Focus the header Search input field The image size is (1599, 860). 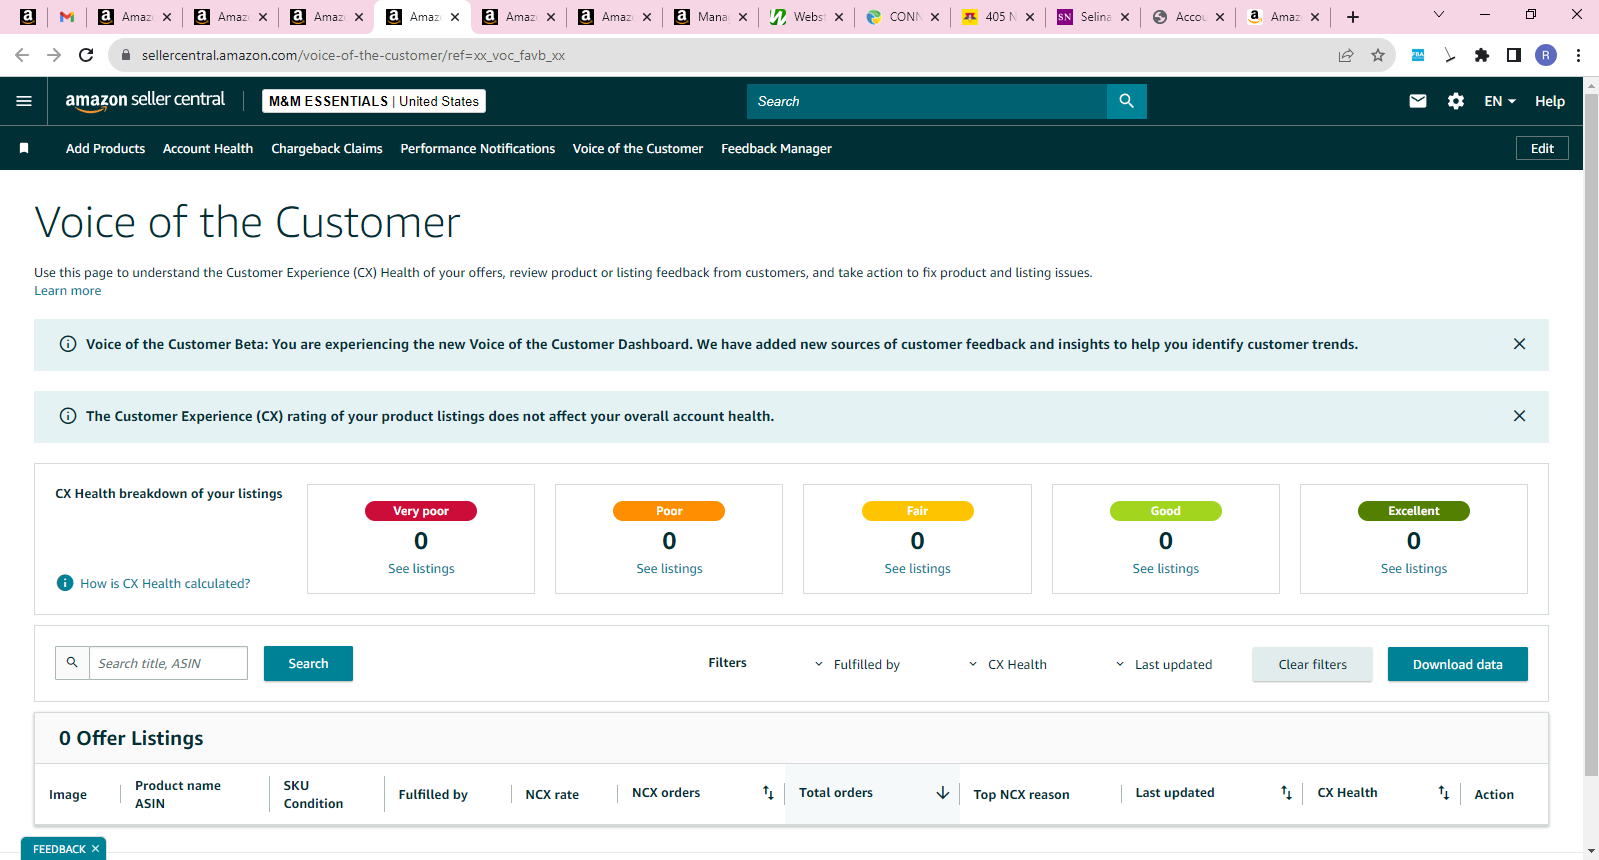click(x=927, y=101)
